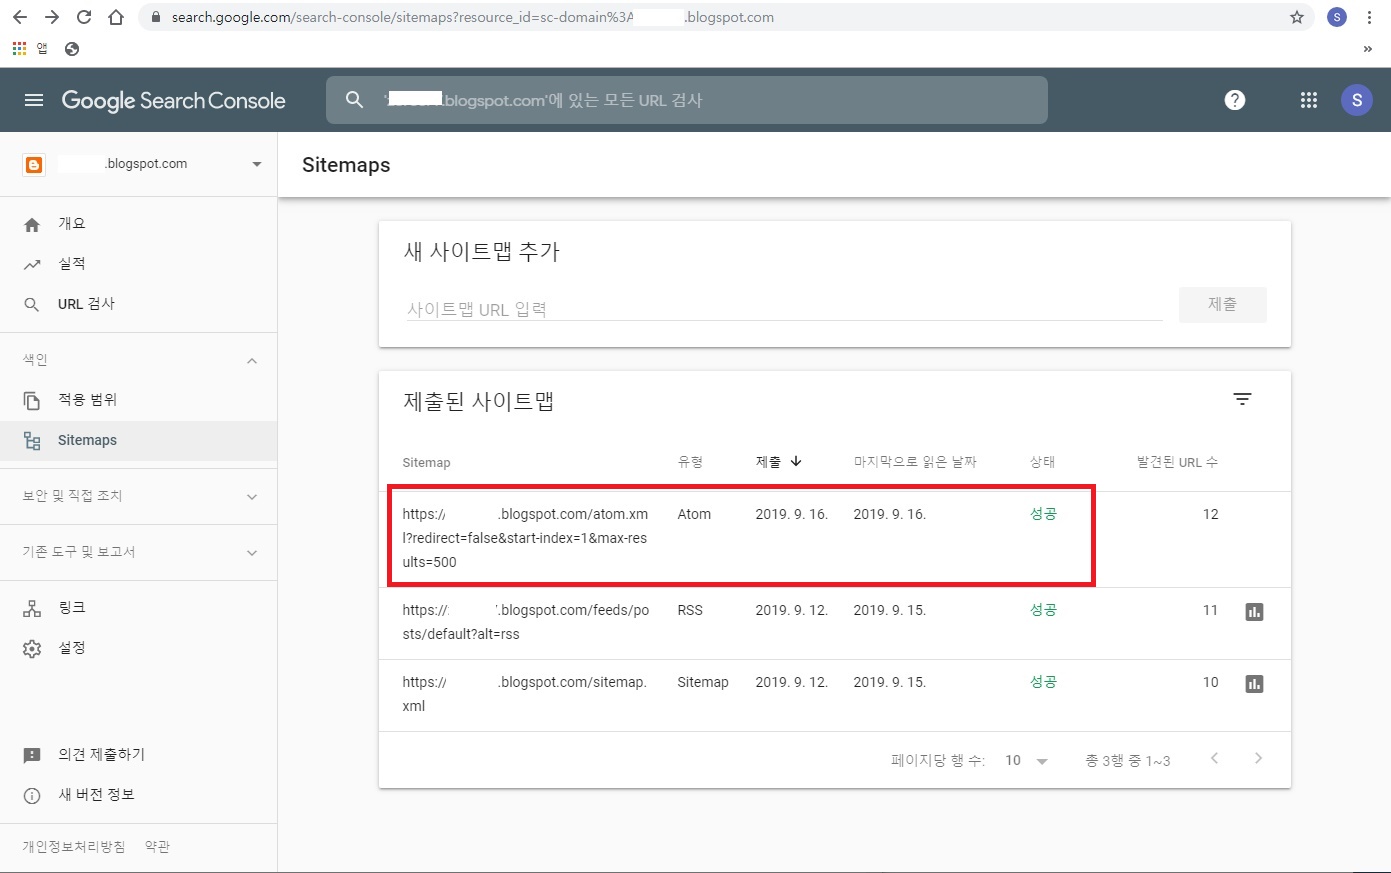
Task: Open 설정 settings page
Action: tap(138, 648)
